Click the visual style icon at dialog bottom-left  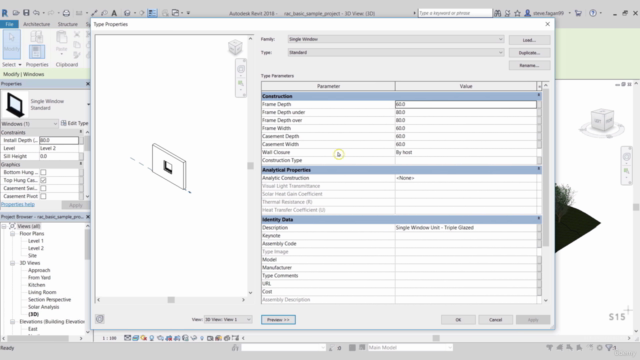[x=100, y=319]
